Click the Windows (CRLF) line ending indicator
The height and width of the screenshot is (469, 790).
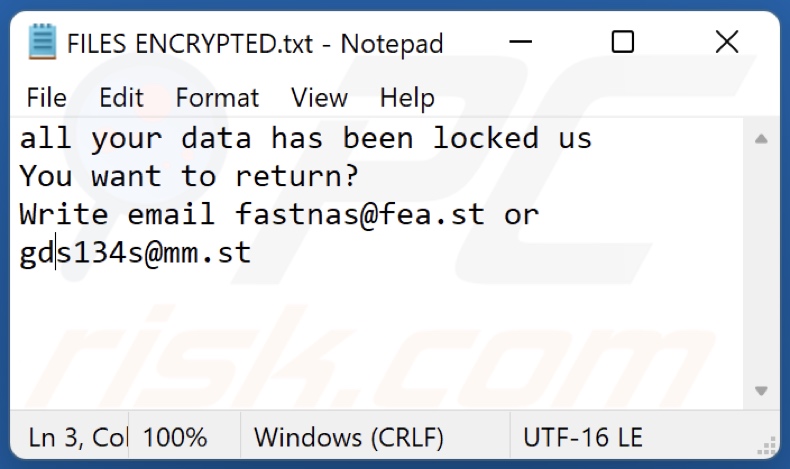[350, 438]
